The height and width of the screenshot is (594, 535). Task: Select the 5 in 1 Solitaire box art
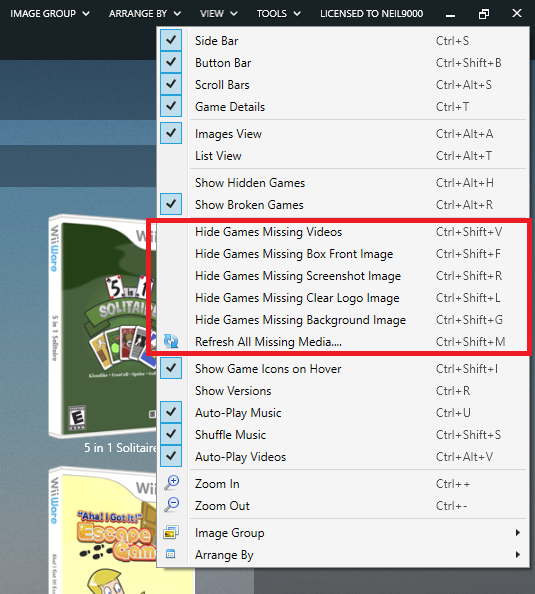(102, 326)
